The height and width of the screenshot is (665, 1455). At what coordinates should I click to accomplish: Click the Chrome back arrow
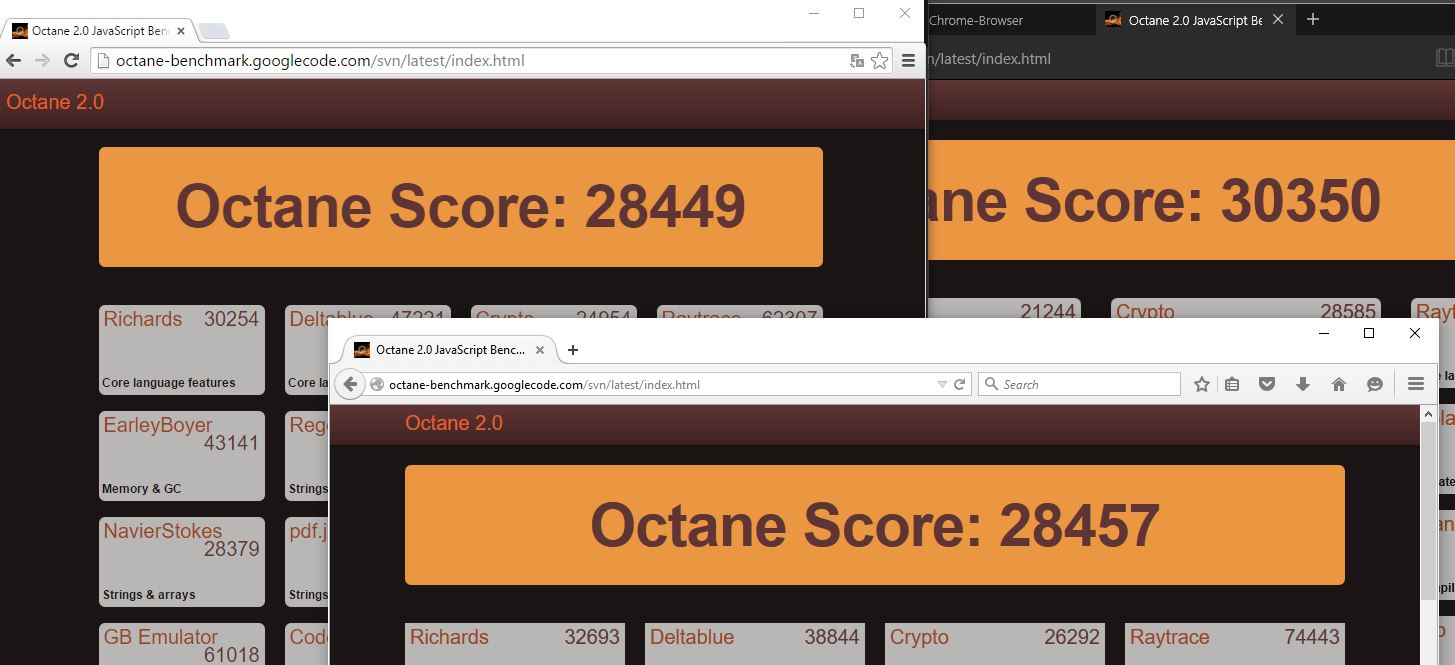[14, 60]
